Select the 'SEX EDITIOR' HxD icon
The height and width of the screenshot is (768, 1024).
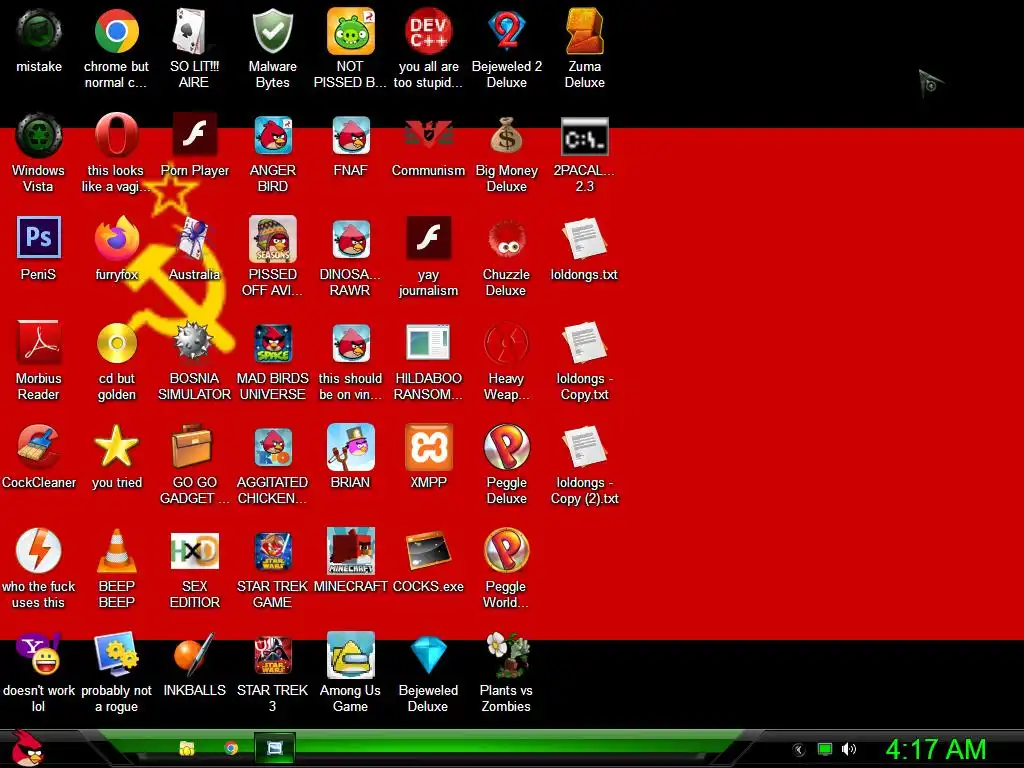tap(194, 551)
